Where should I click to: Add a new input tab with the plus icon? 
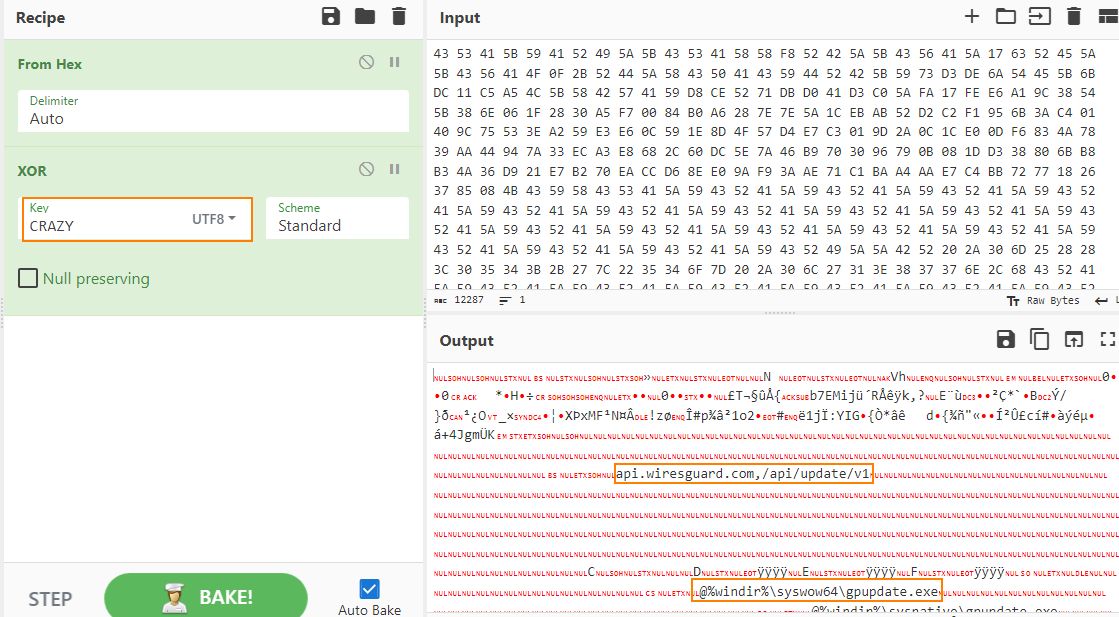coord(972,17)
